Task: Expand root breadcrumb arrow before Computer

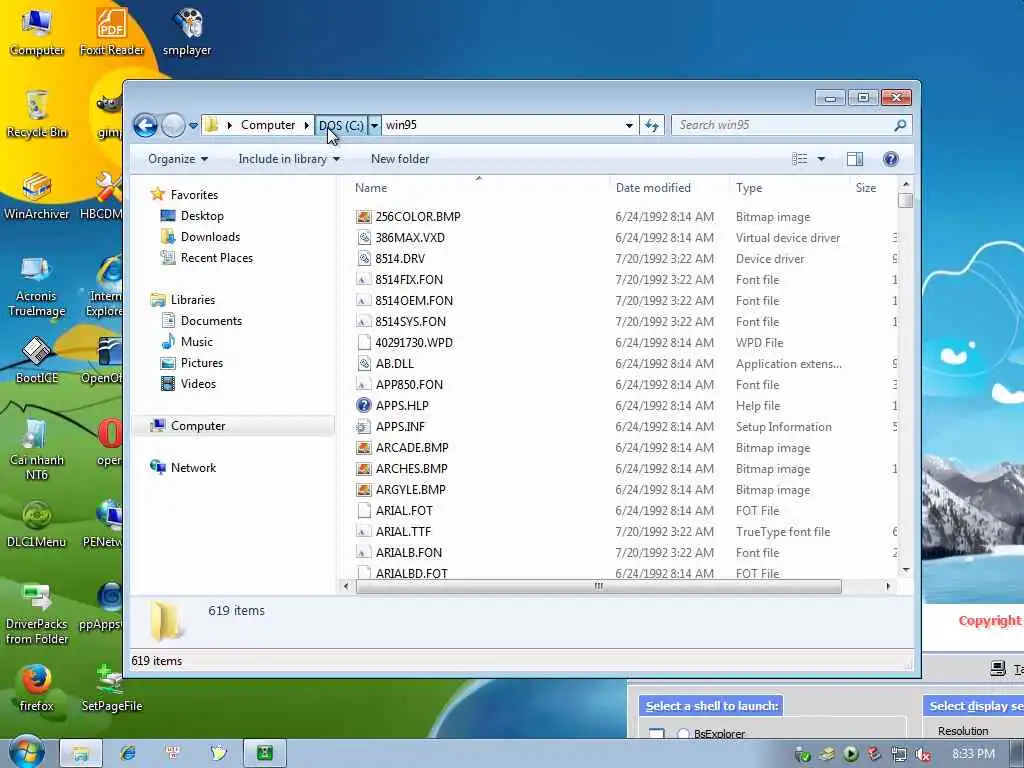Action: tap(229, 125)
